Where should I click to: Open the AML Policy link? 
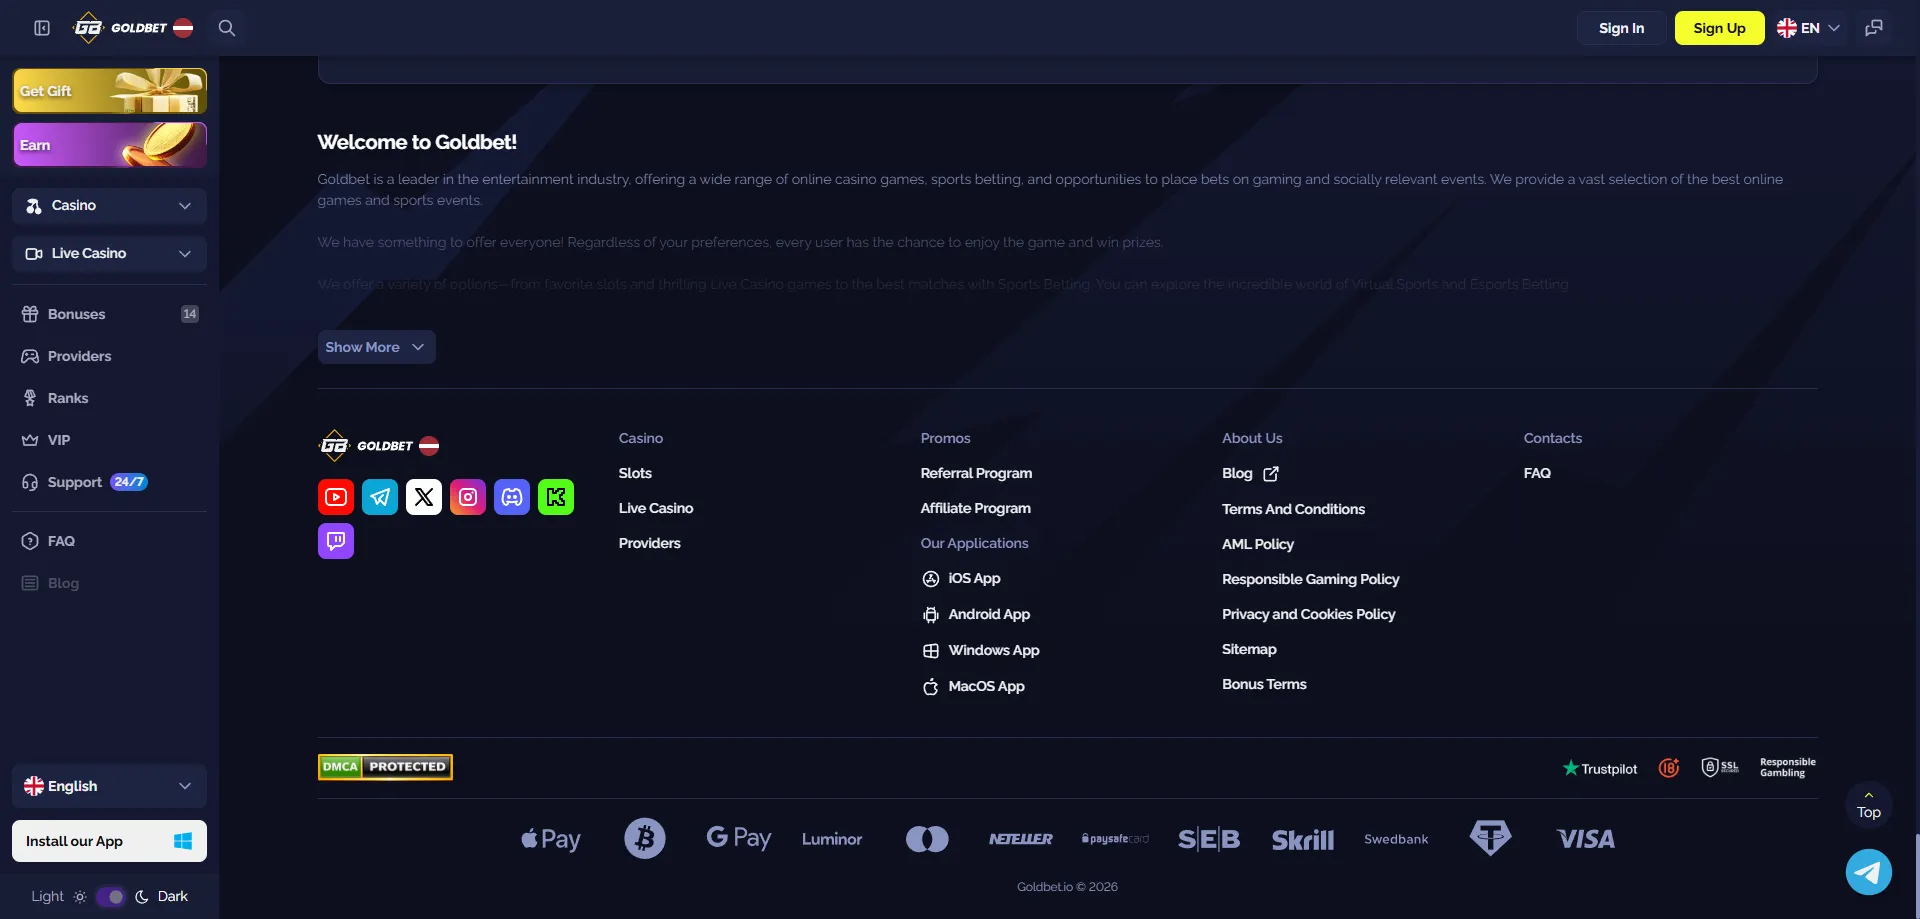1257,544
